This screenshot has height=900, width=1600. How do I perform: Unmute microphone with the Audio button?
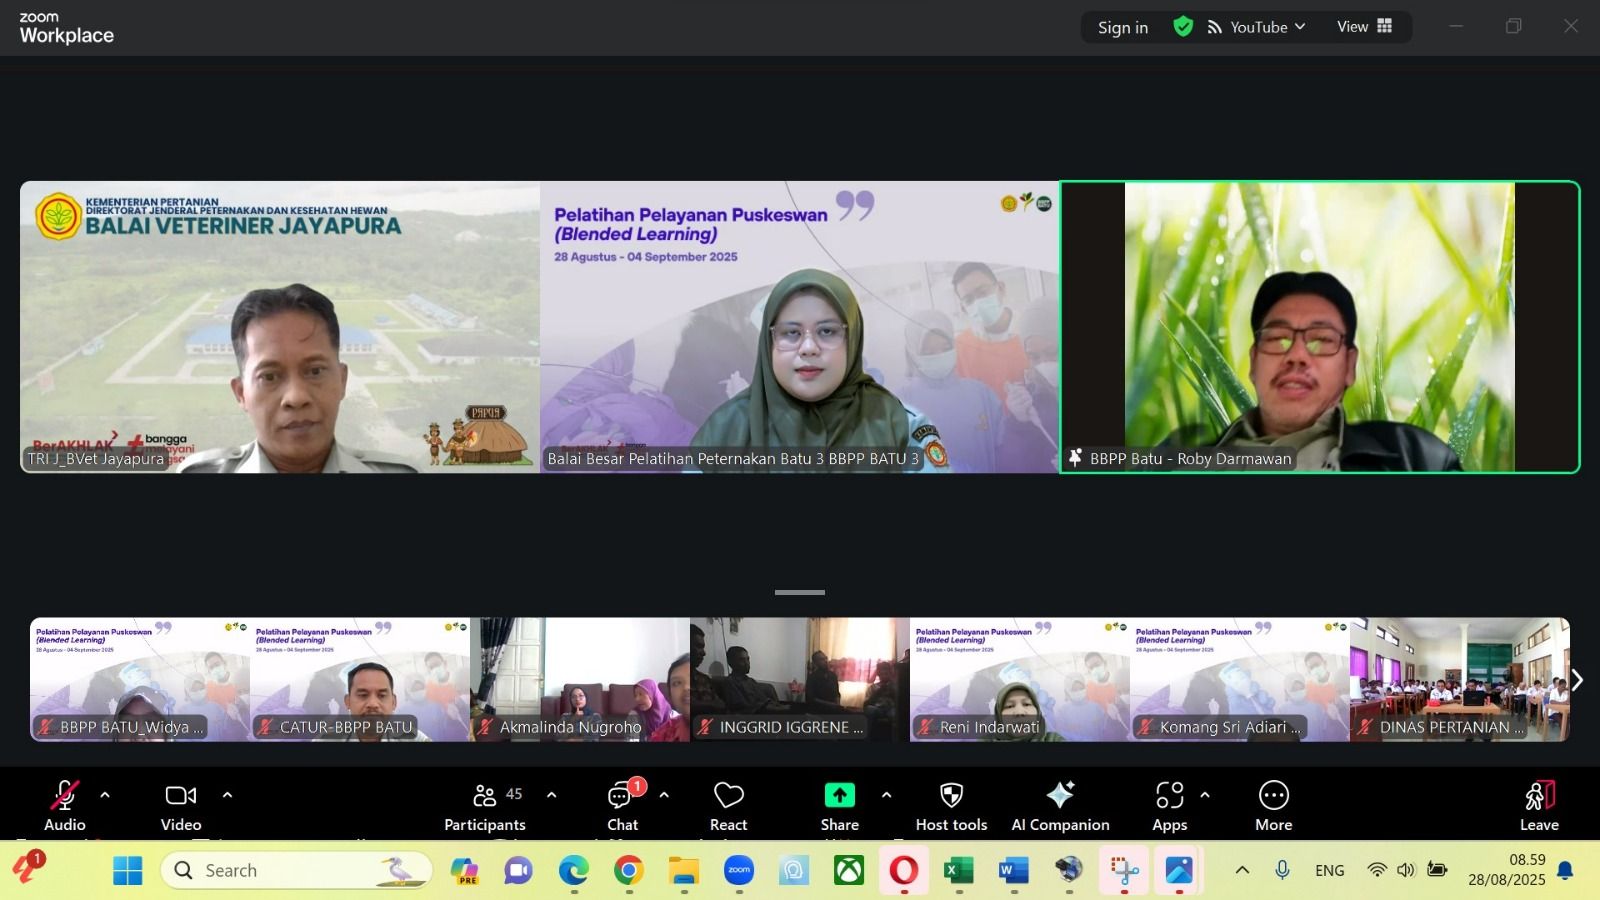[64, 805]
